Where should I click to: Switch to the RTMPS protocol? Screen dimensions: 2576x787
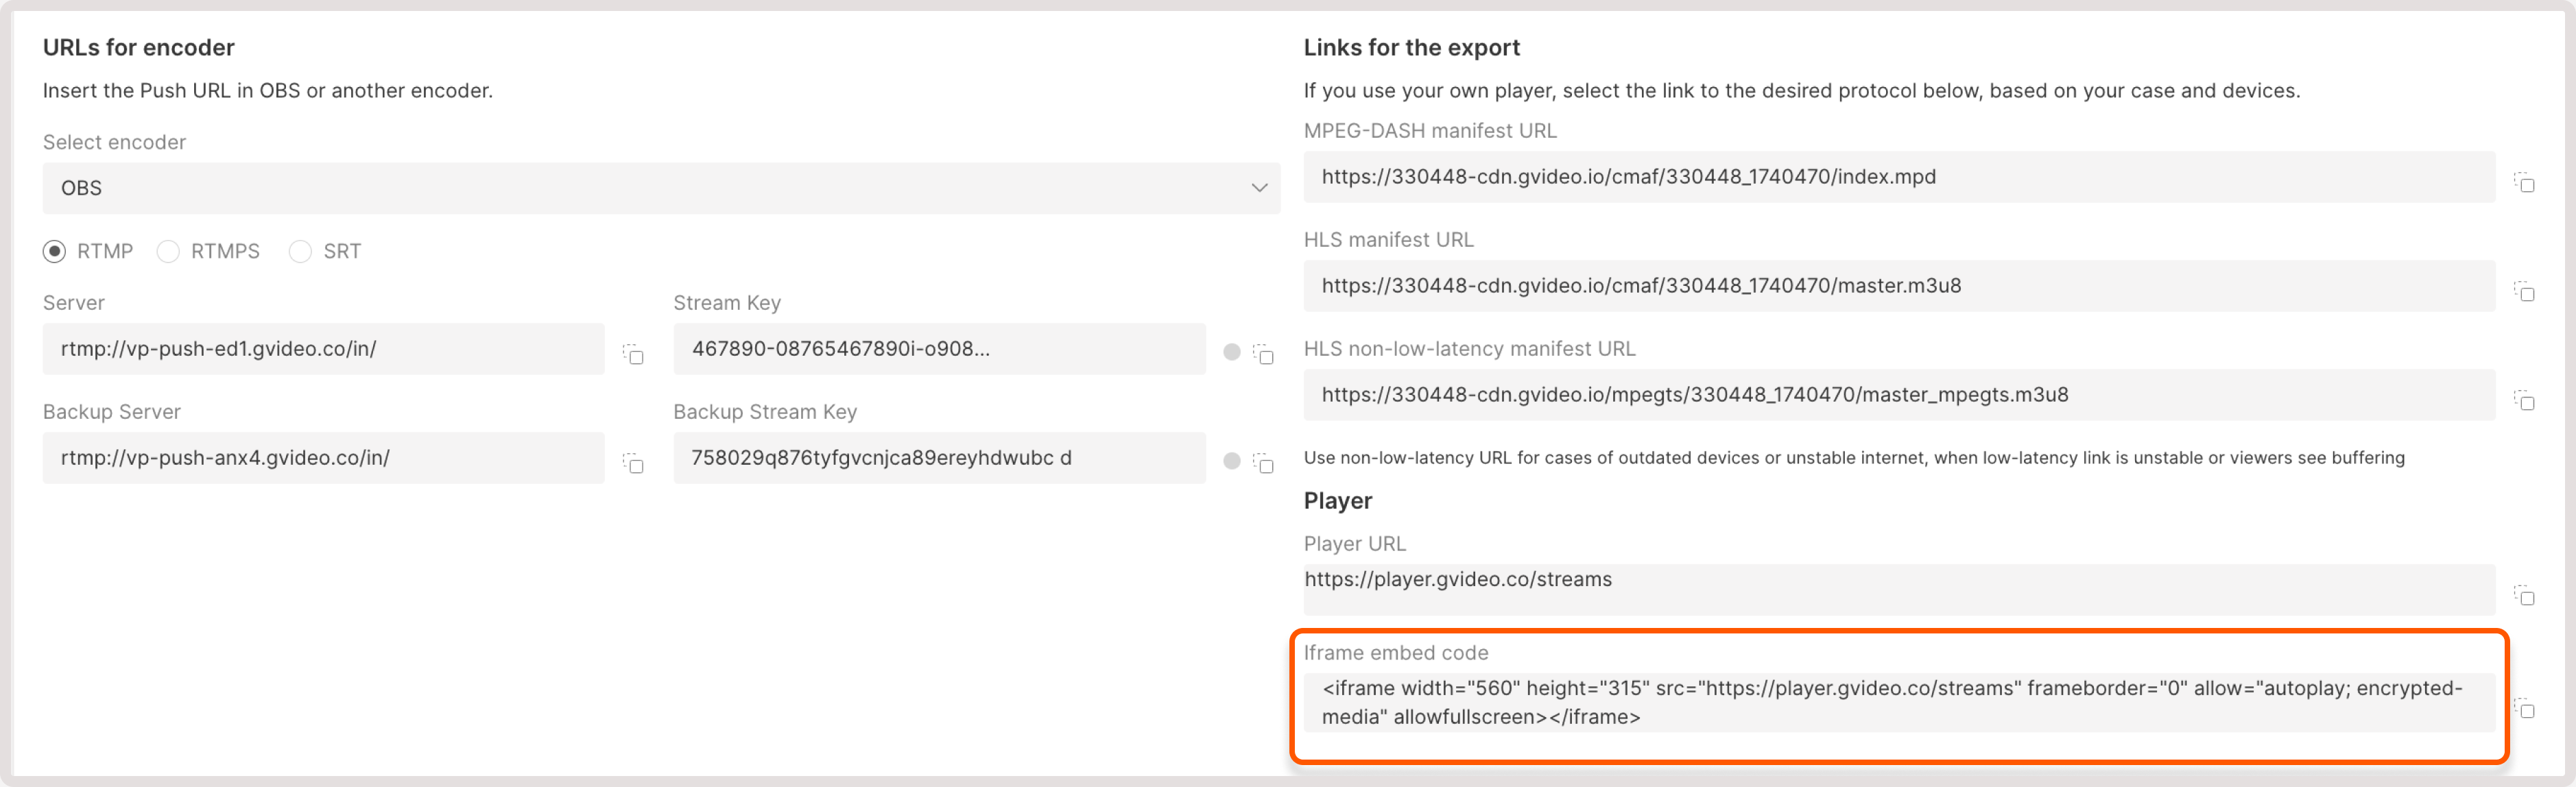[x=168, y=252]
